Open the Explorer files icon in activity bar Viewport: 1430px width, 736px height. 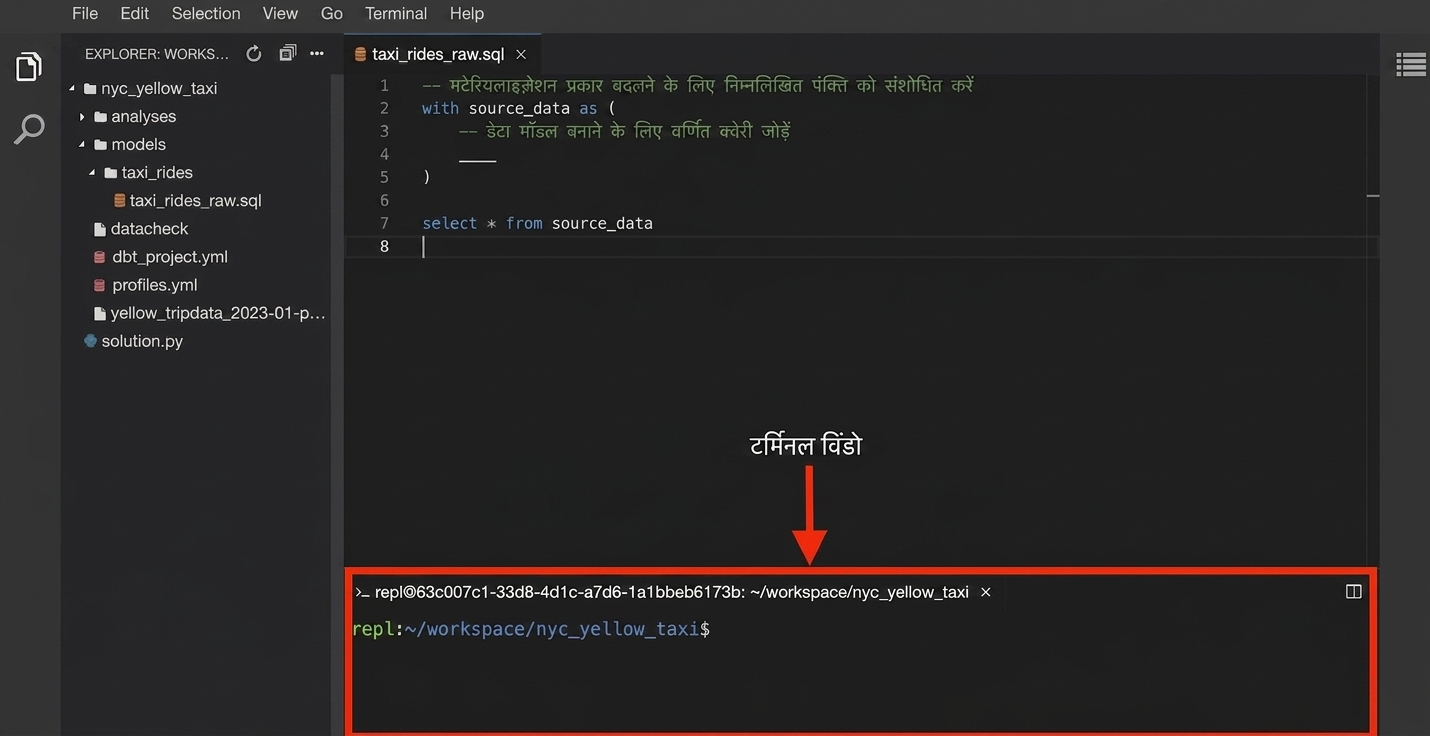29,67
